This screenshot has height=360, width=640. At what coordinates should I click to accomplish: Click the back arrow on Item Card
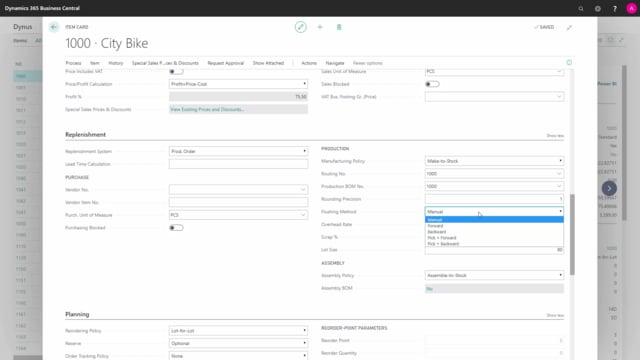[x=53, y=27]
